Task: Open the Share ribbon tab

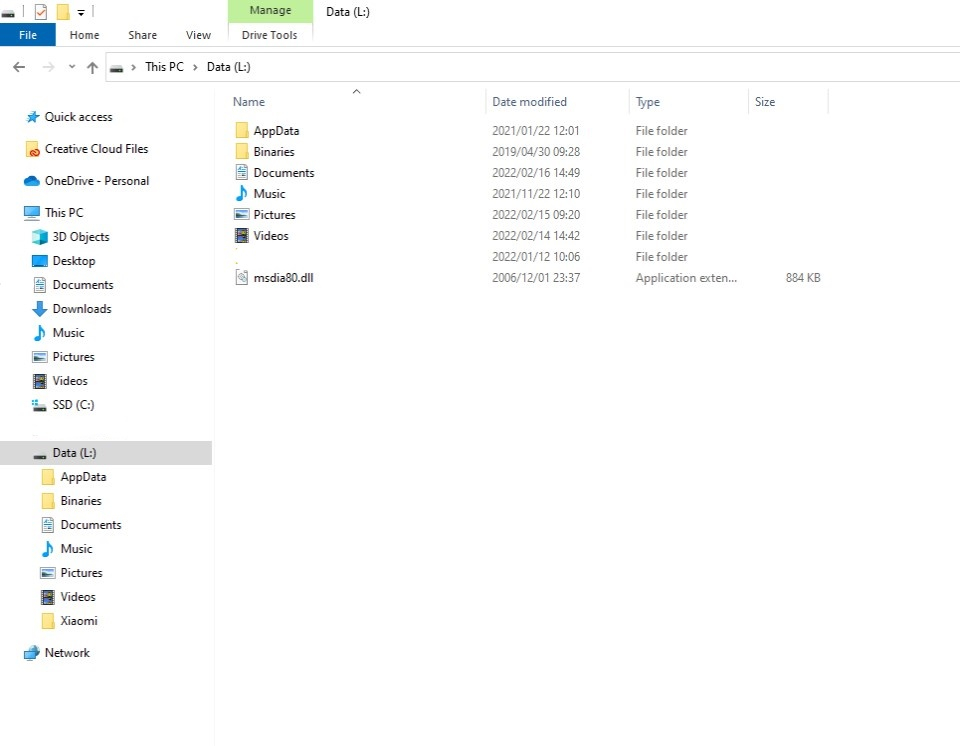Action: [143, 35]
